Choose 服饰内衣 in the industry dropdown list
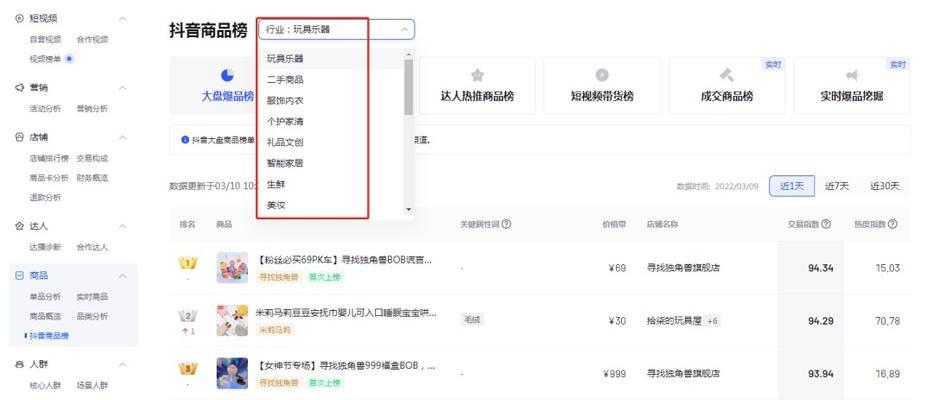 330,101
